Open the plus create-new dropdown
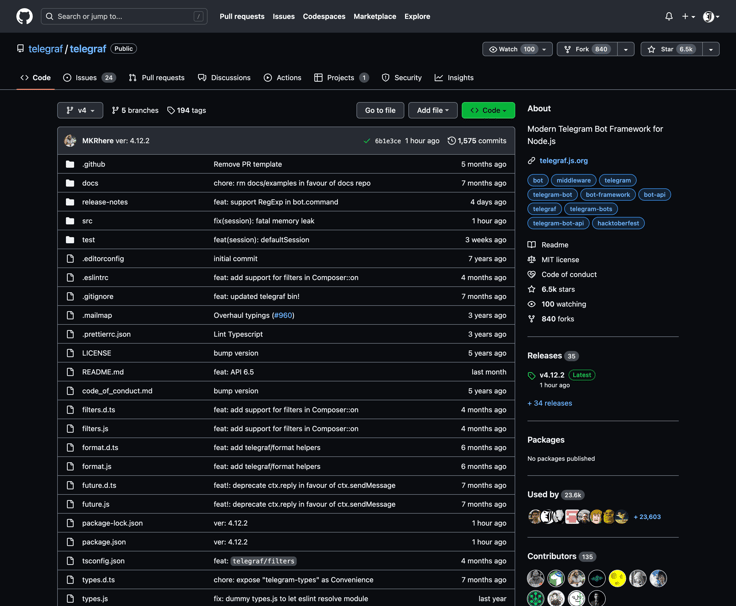The height and width of the screenshot is (606, 736). pos(688,16)
